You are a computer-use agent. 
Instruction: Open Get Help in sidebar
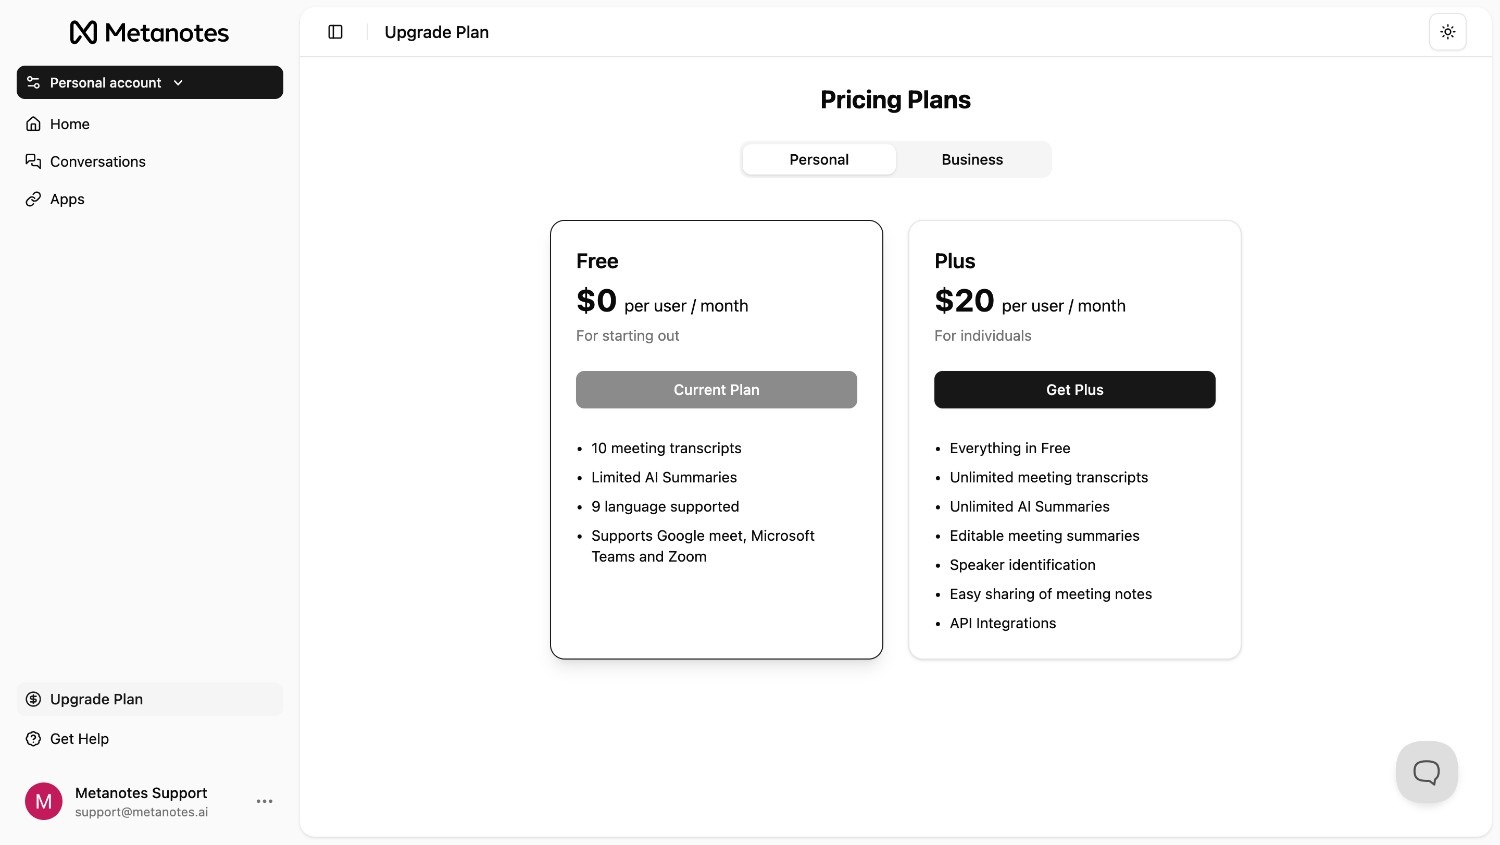pyautogui.click(x=80, y=739)
